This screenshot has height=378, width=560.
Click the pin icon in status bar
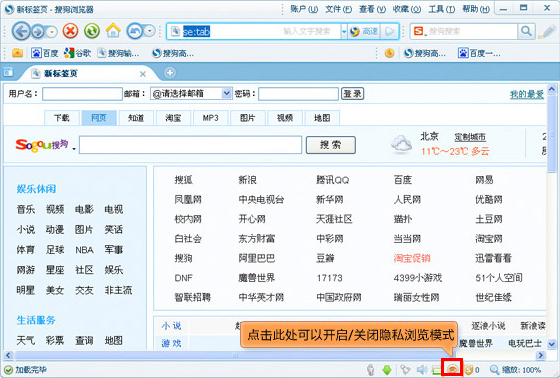(x=405, y=370)
